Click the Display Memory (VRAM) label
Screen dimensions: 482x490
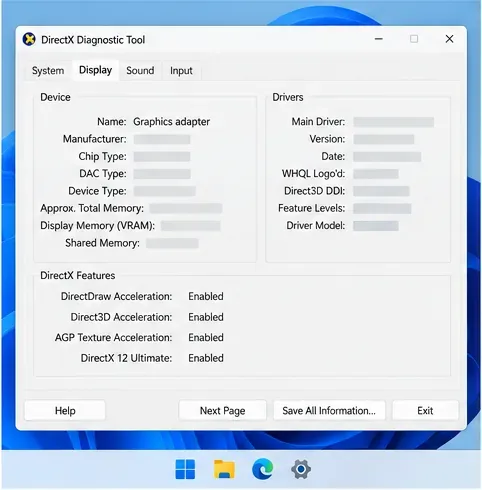pos(98,226)
